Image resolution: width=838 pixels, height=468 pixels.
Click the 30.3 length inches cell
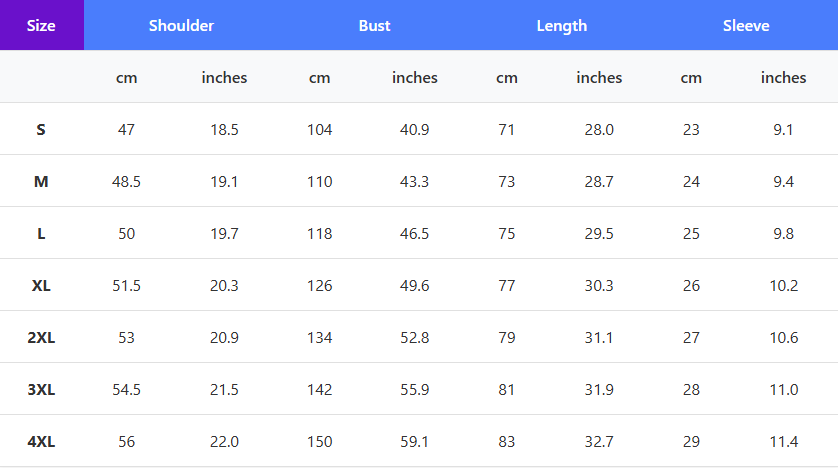coord(599,285)
